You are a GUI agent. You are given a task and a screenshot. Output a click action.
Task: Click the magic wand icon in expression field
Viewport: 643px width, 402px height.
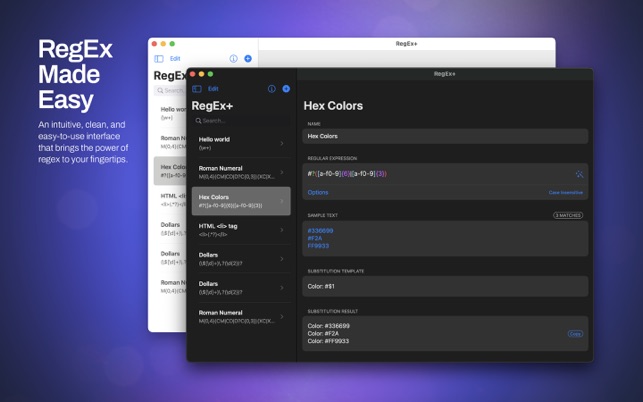pyautogui.click(x=579, y=174)
